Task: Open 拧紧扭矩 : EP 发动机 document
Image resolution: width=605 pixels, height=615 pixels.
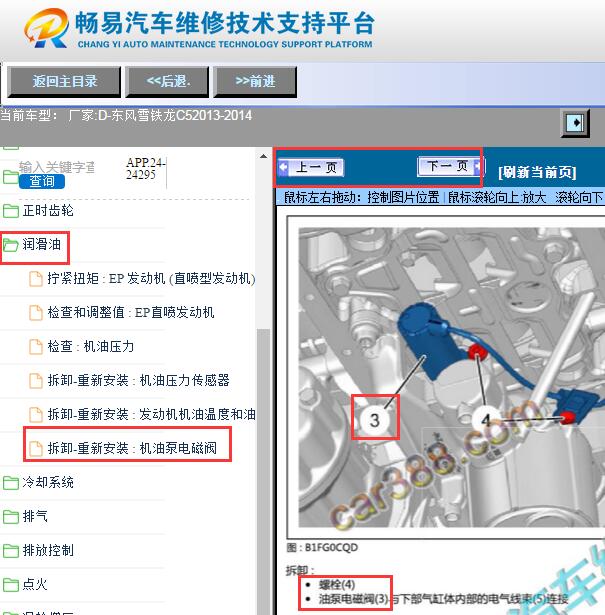Action: [x=151, y=278]
